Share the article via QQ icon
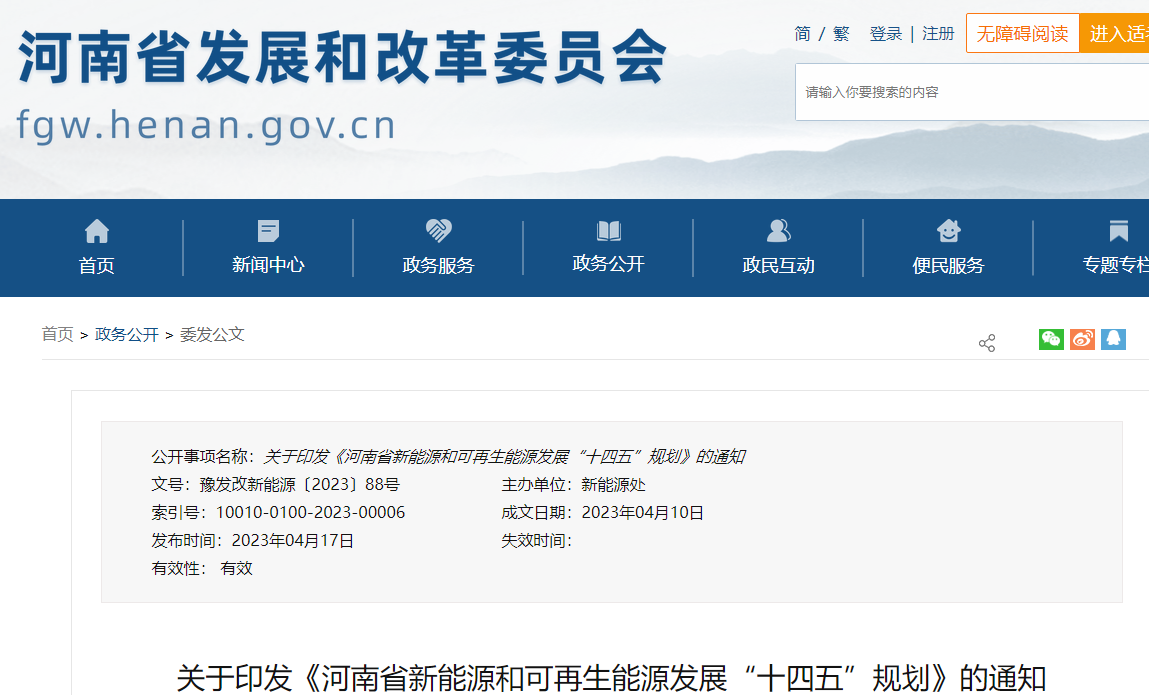The image size is (1149, 695). click(x=1113, y=339)
